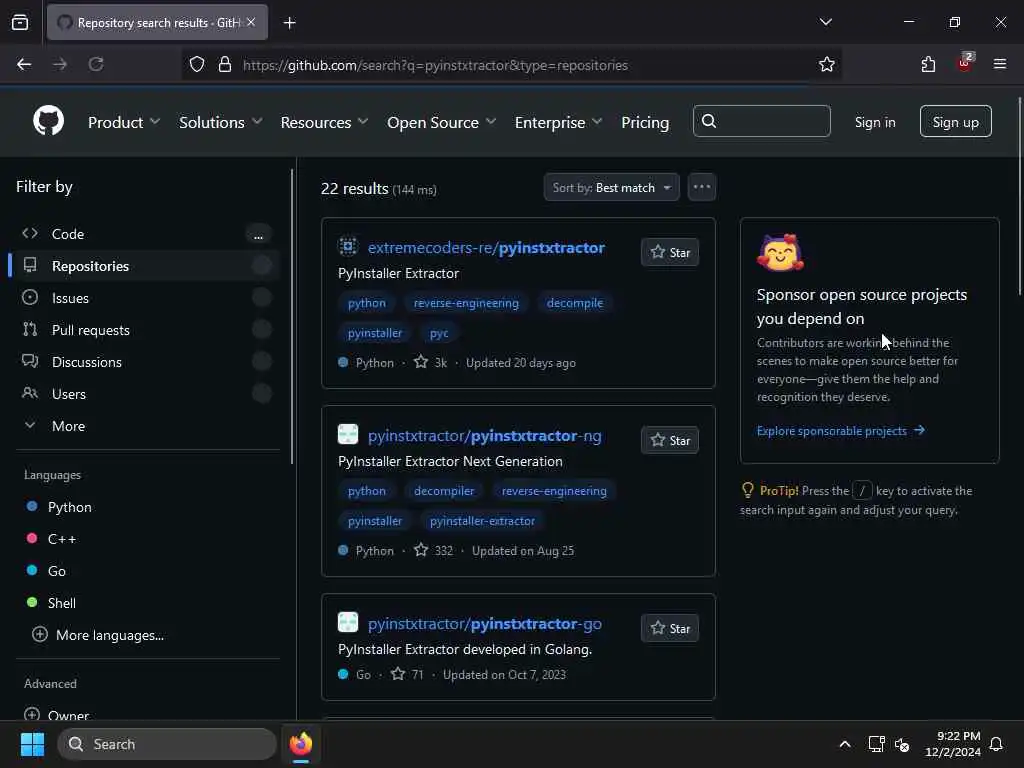The width and height of the screenshot is (1024, 768).
Task: Click the Sign up button
Action: [955, 121]
